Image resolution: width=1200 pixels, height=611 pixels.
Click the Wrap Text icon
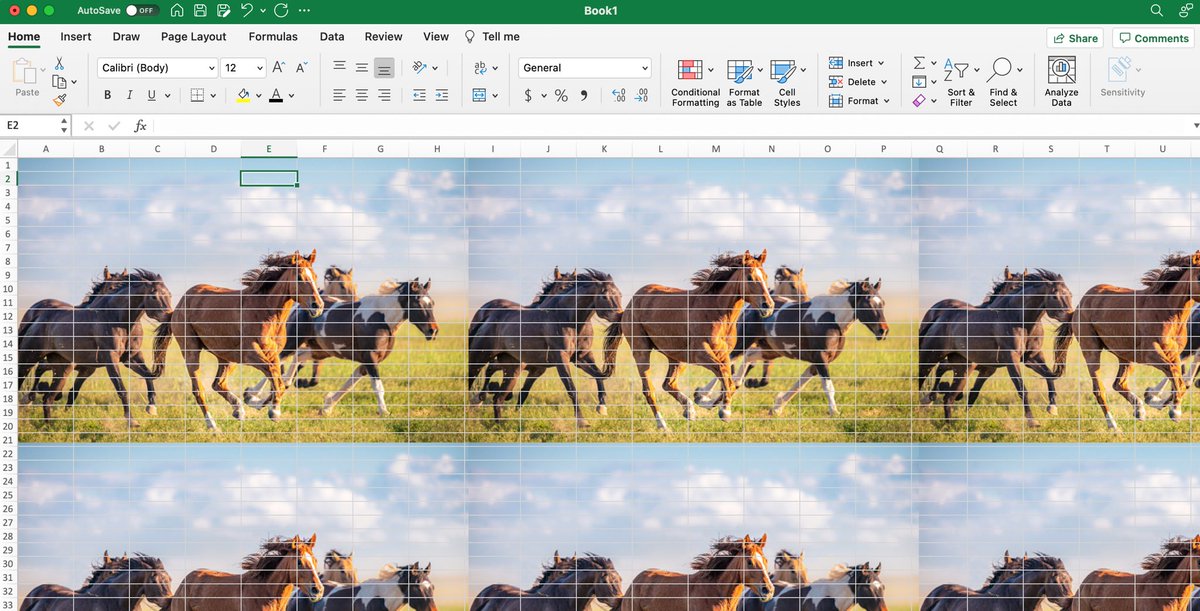click(480, 67)
